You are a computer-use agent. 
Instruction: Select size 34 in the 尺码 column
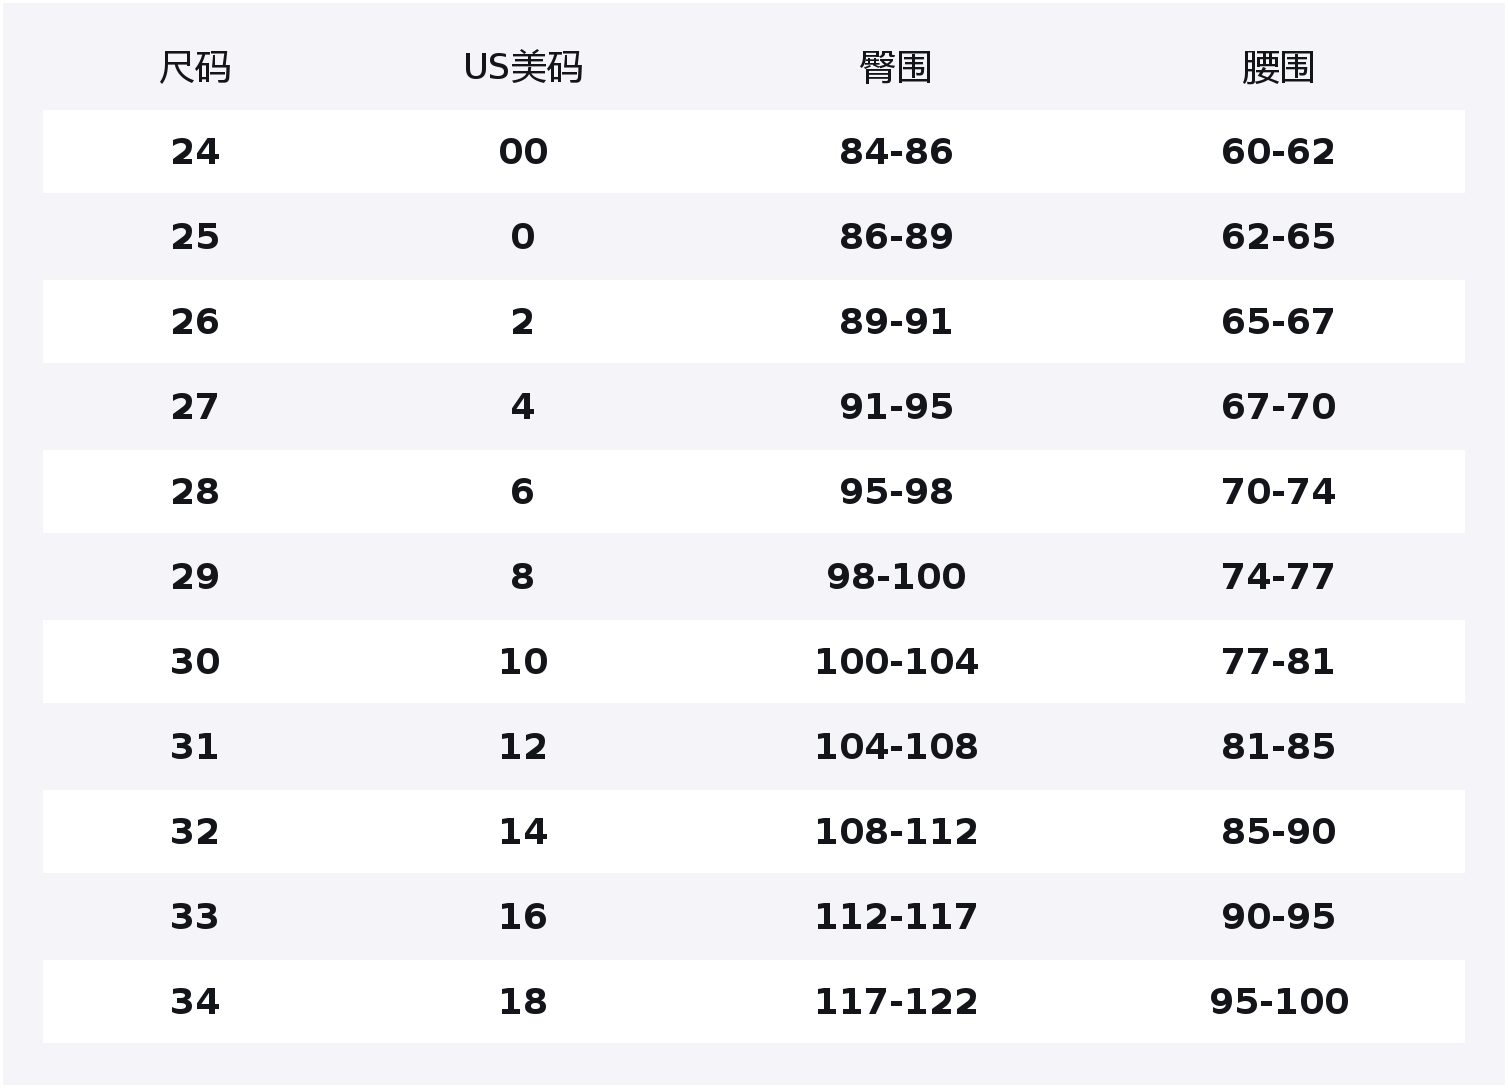(x=195, y=1002)
